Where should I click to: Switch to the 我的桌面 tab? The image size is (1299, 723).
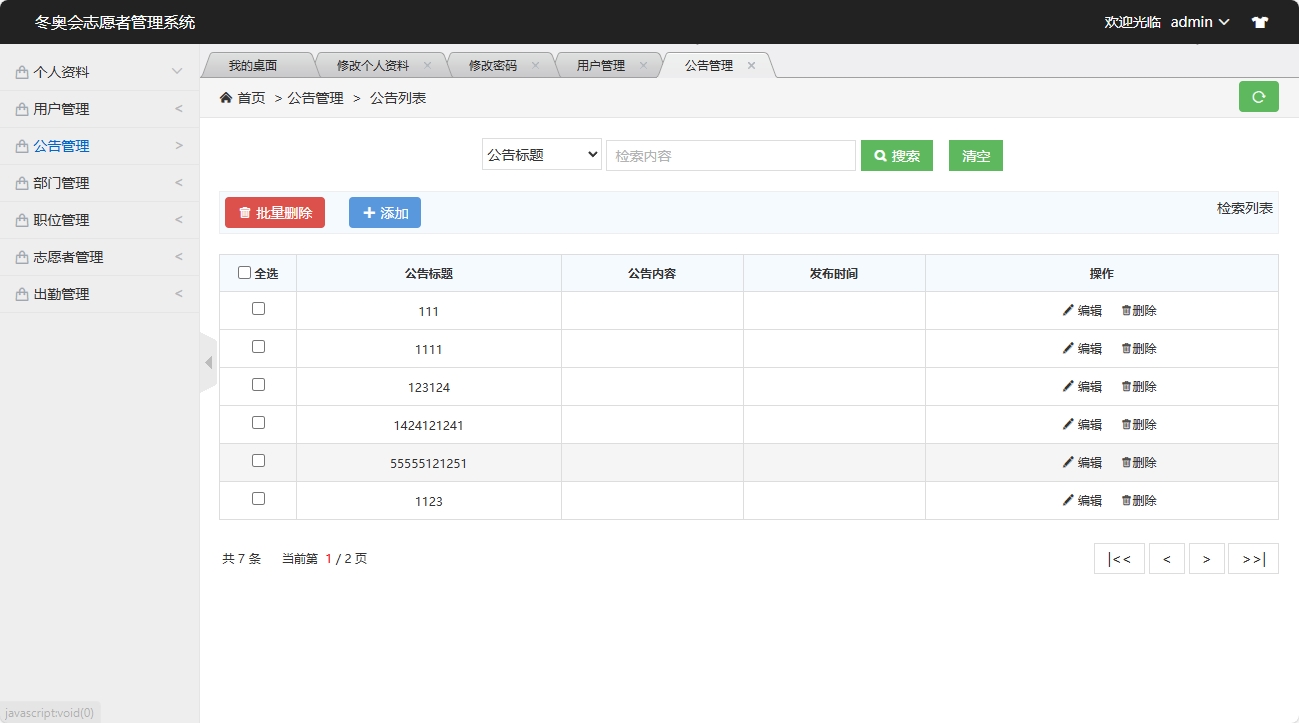point(252,66)
